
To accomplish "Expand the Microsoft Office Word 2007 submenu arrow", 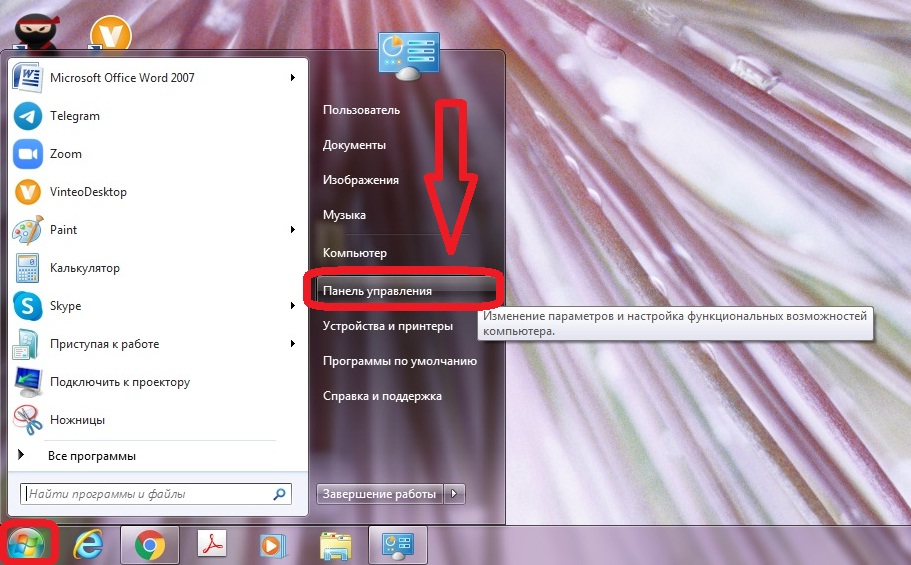I will pos(293,78).
